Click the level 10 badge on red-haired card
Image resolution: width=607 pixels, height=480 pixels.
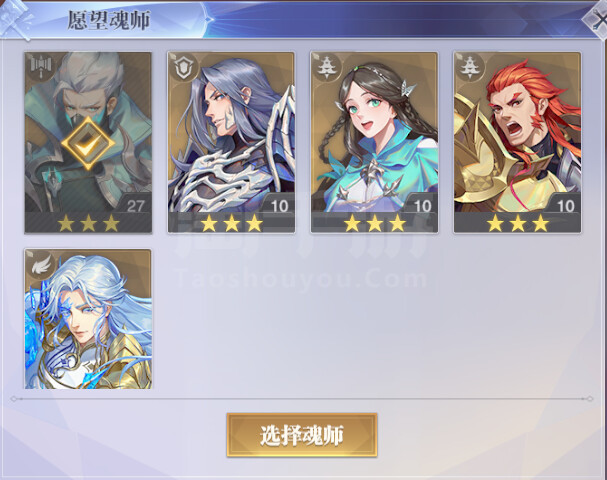click(565, 206)
